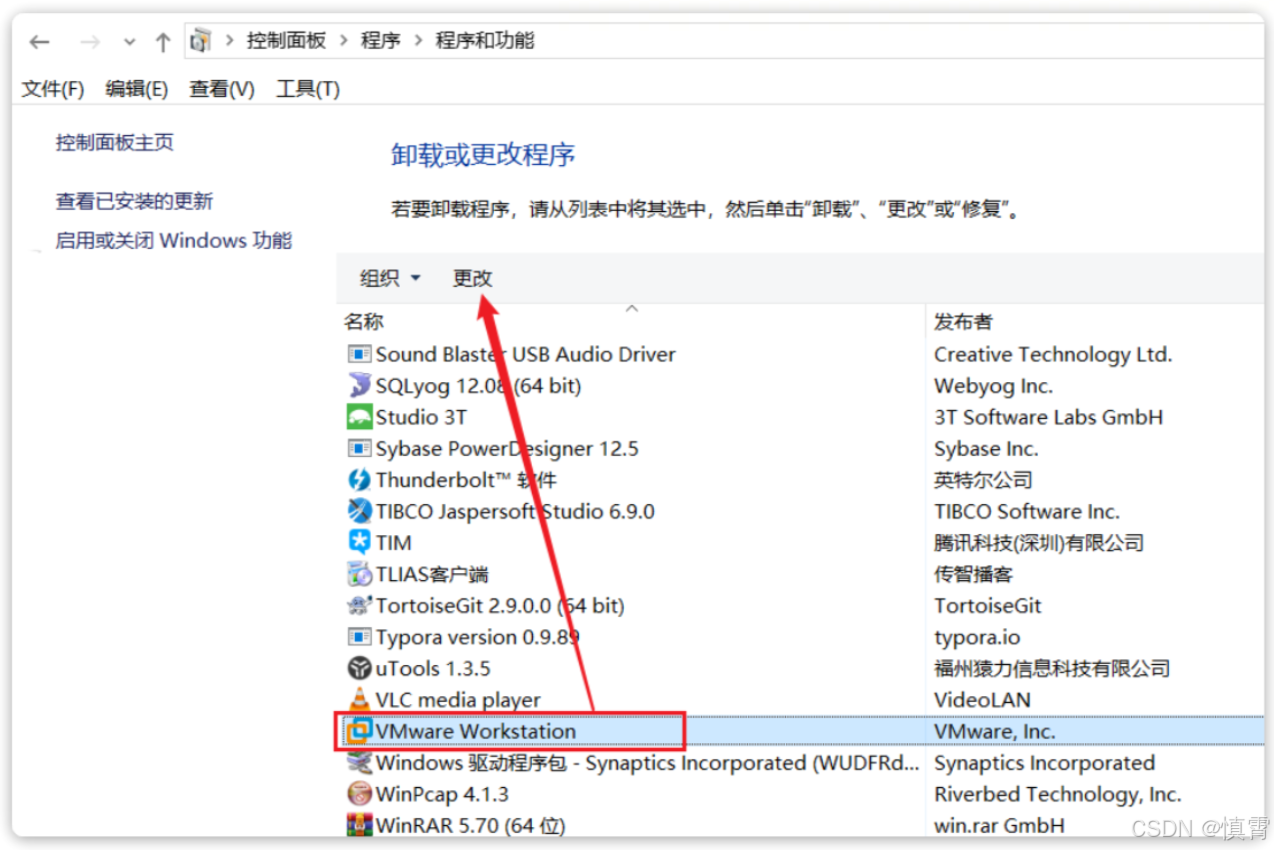Click publisher VideoLAN
The height and width of the screenshot is (850, 1274).
click(982, 699)
